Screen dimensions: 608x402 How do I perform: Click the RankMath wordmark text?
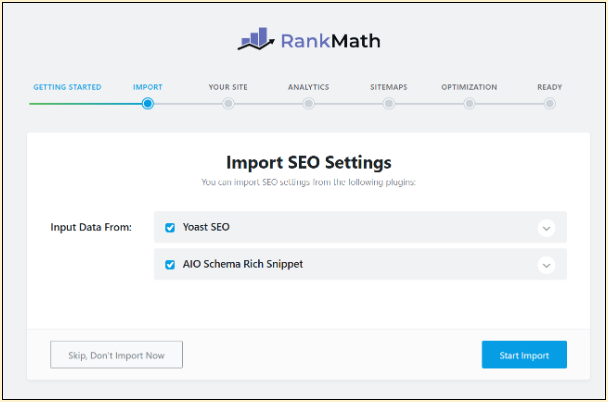coord(331,41)
